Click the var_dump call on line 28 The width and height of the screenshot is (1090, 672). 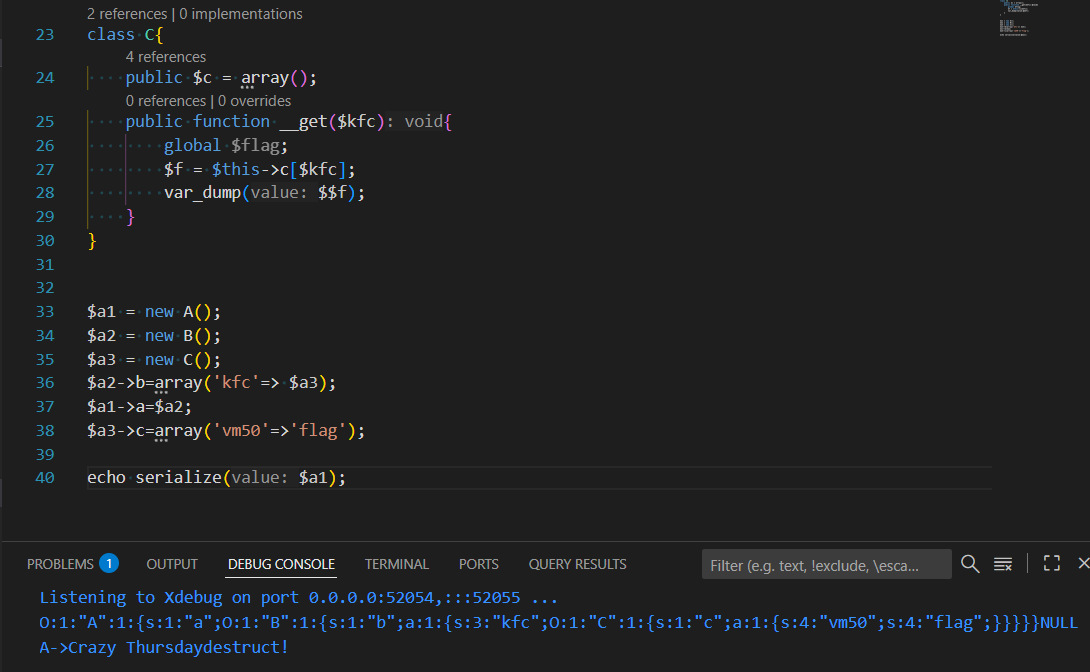coord(264,192)
